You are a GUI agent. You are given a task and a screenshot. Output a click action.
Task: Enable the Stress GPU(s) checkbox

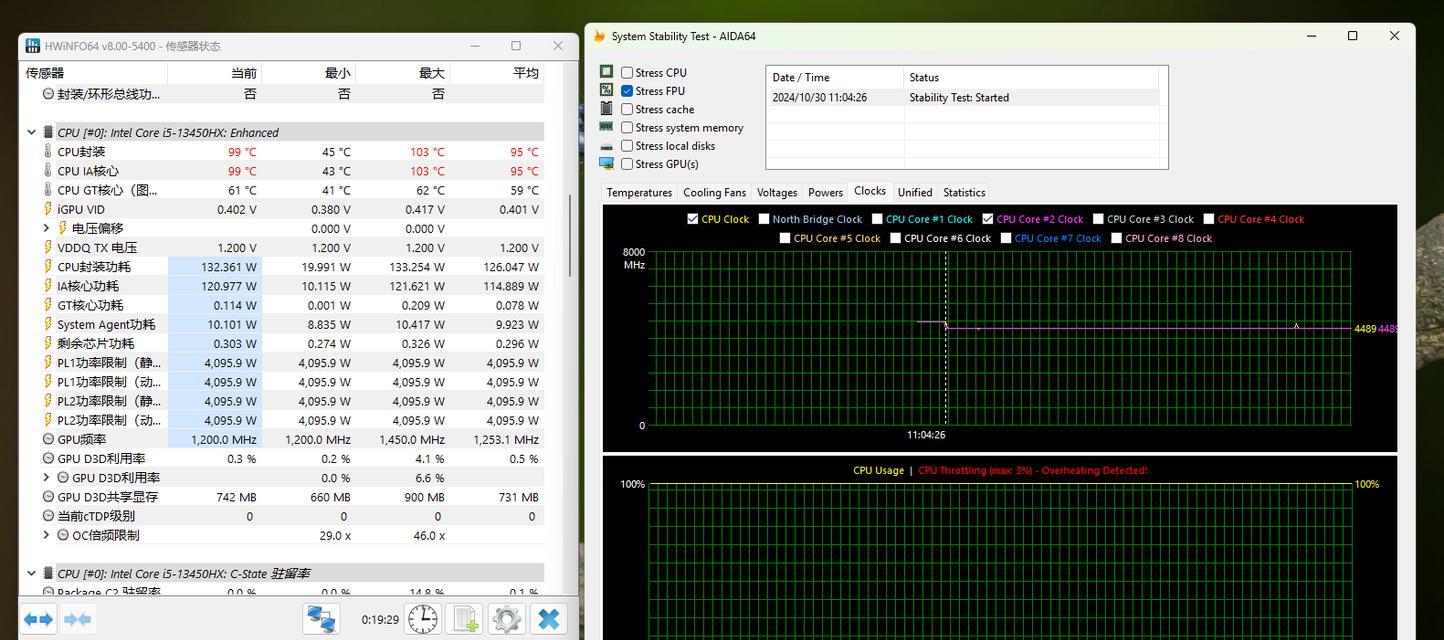click(x=627, y=164)
